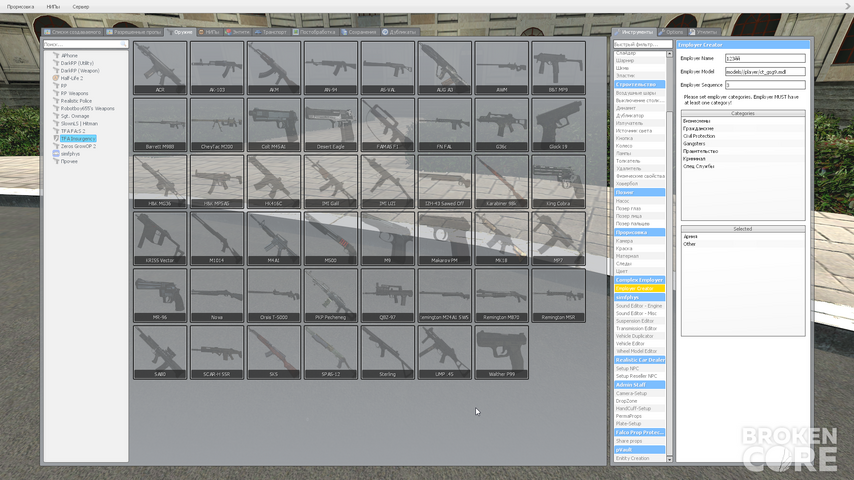Switch to the Транспорт tab
The height and width of the screenshot is (480, 854).
click(271, 32)
